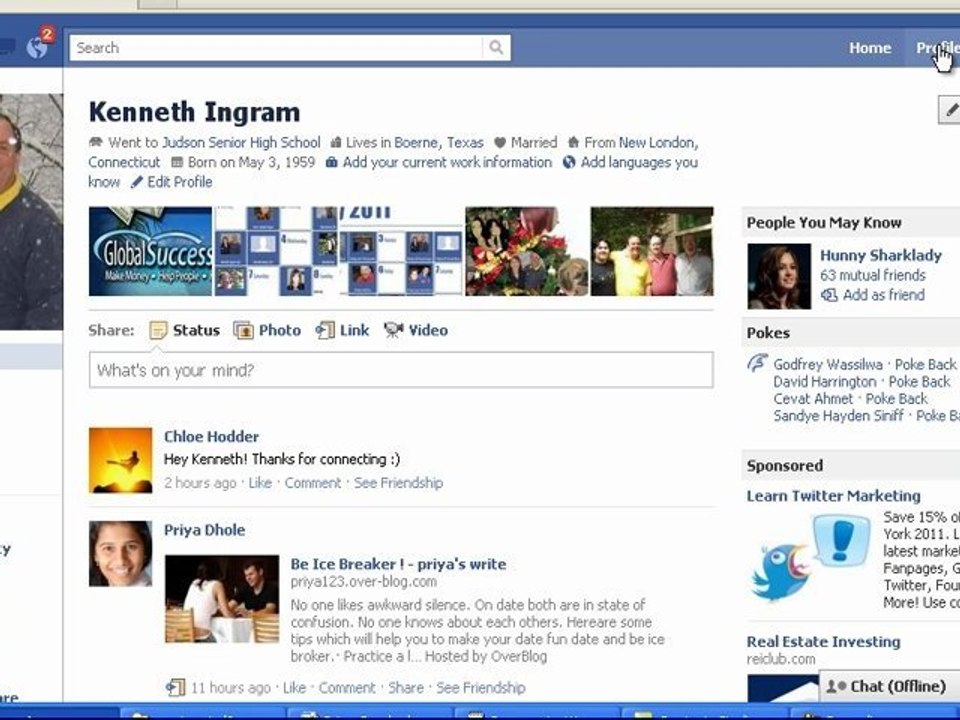Open Learn Twitter Marketing ad
Image resolution: width=960 pixels, height=720 pixels.
tap(833, 496)
